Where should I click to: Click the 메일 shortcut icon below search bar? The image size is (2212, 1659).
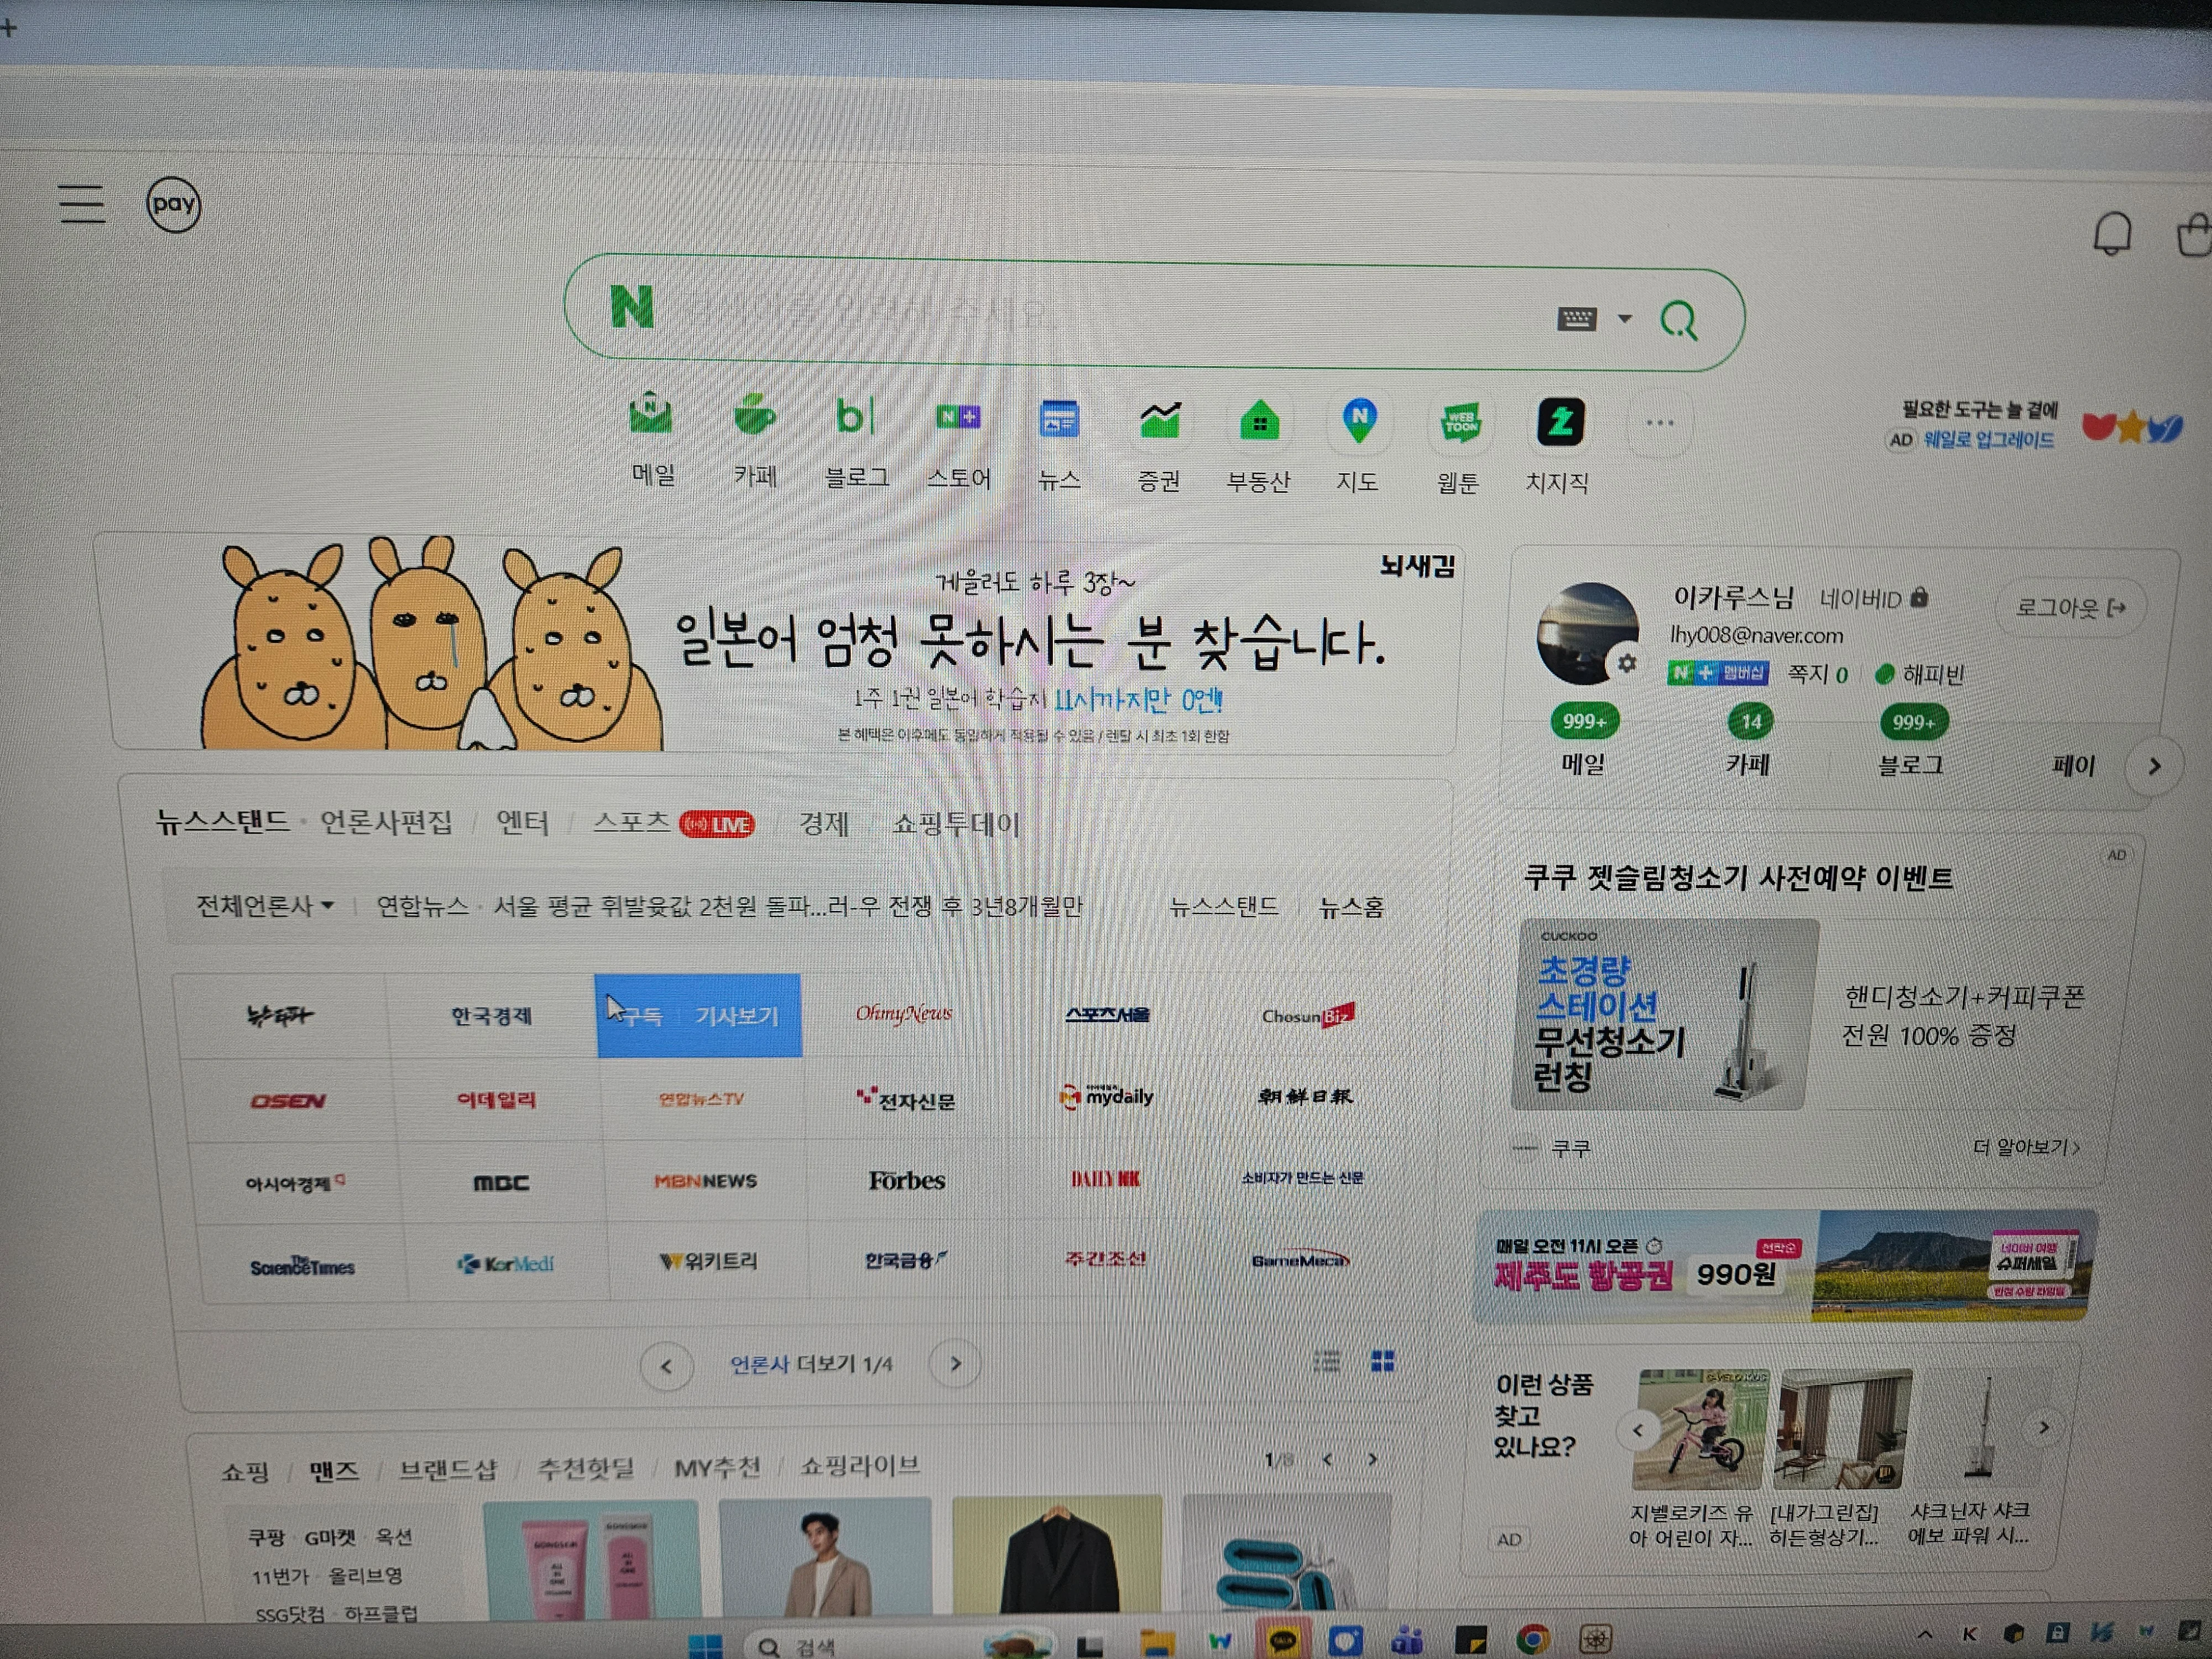pos(651,414)
